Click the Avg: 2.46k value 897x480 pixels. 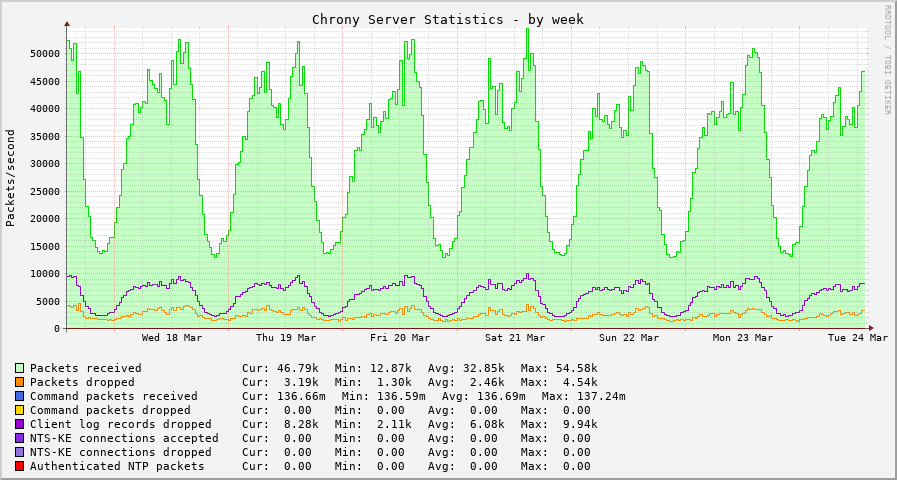pyautogui.click(x=466, y=382)
